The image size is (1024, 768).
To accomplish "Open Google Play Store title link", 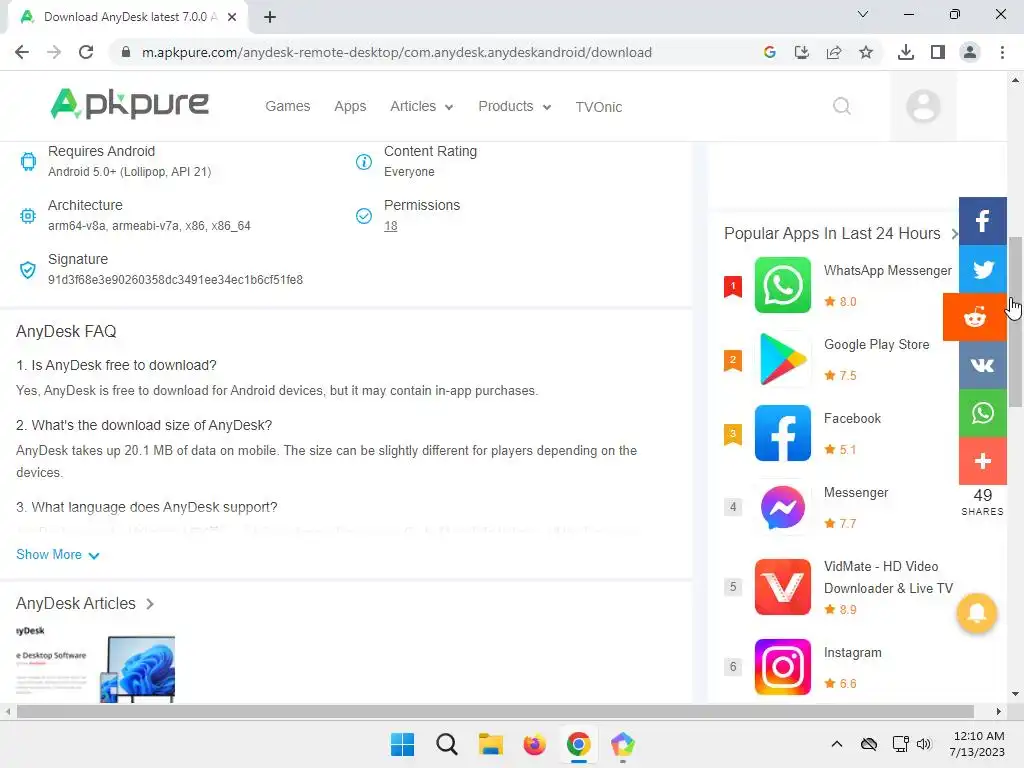I will 876,344.
